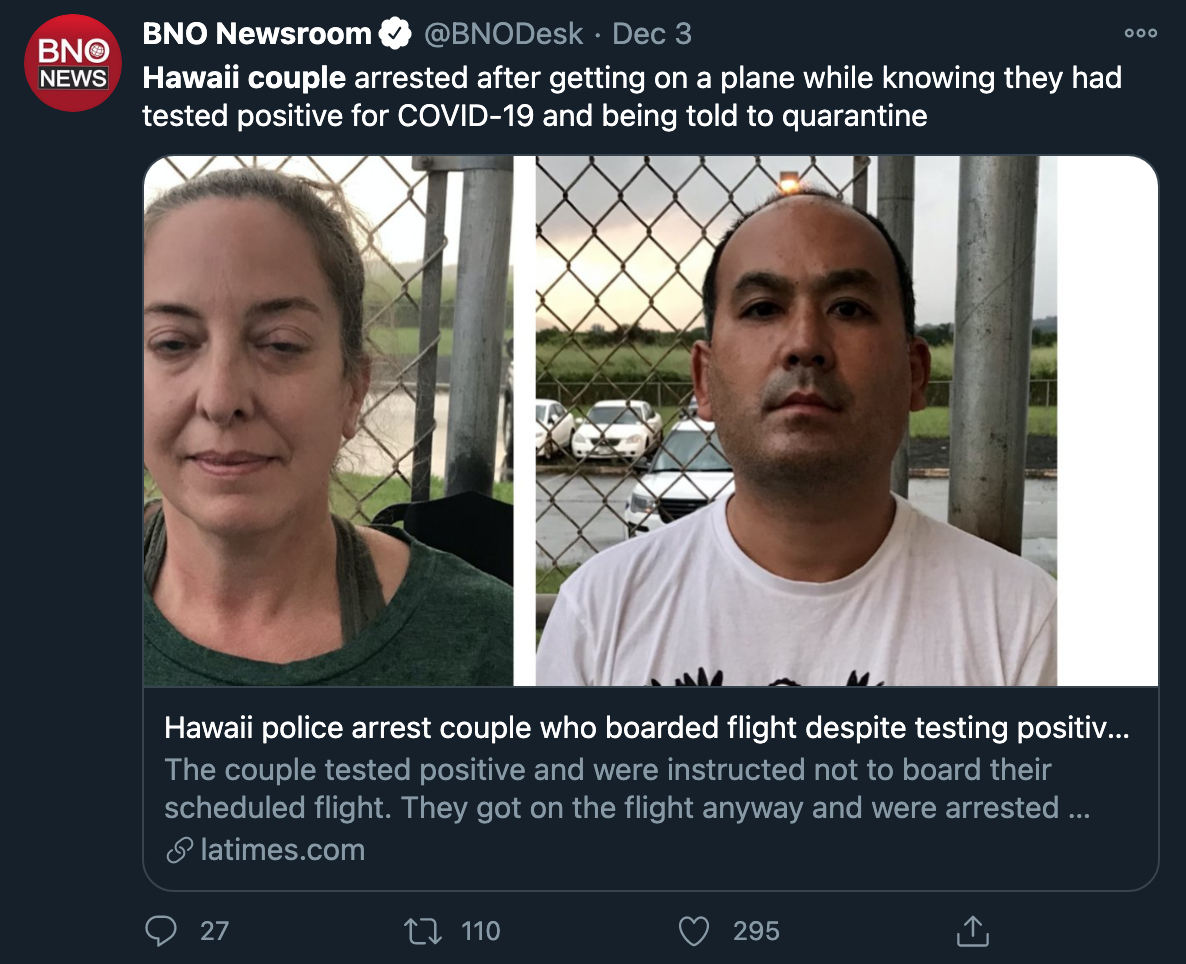Screen dimensions: 1186x964
Task: Click the link chain icon beside latimes.com
Action: coord(179,850)
